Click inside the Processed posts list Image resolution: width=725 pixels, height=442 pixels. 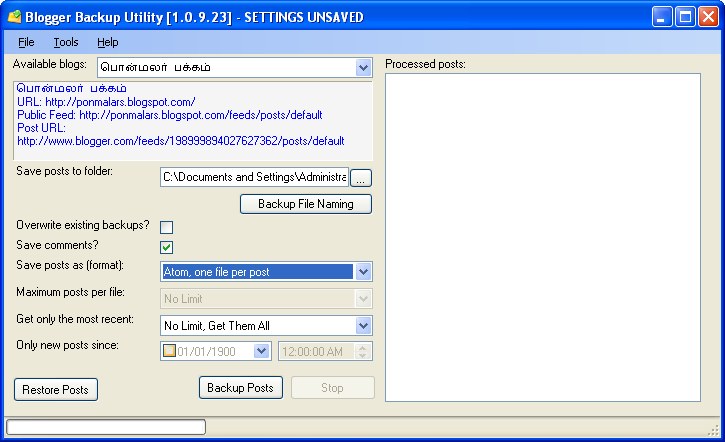543,237
